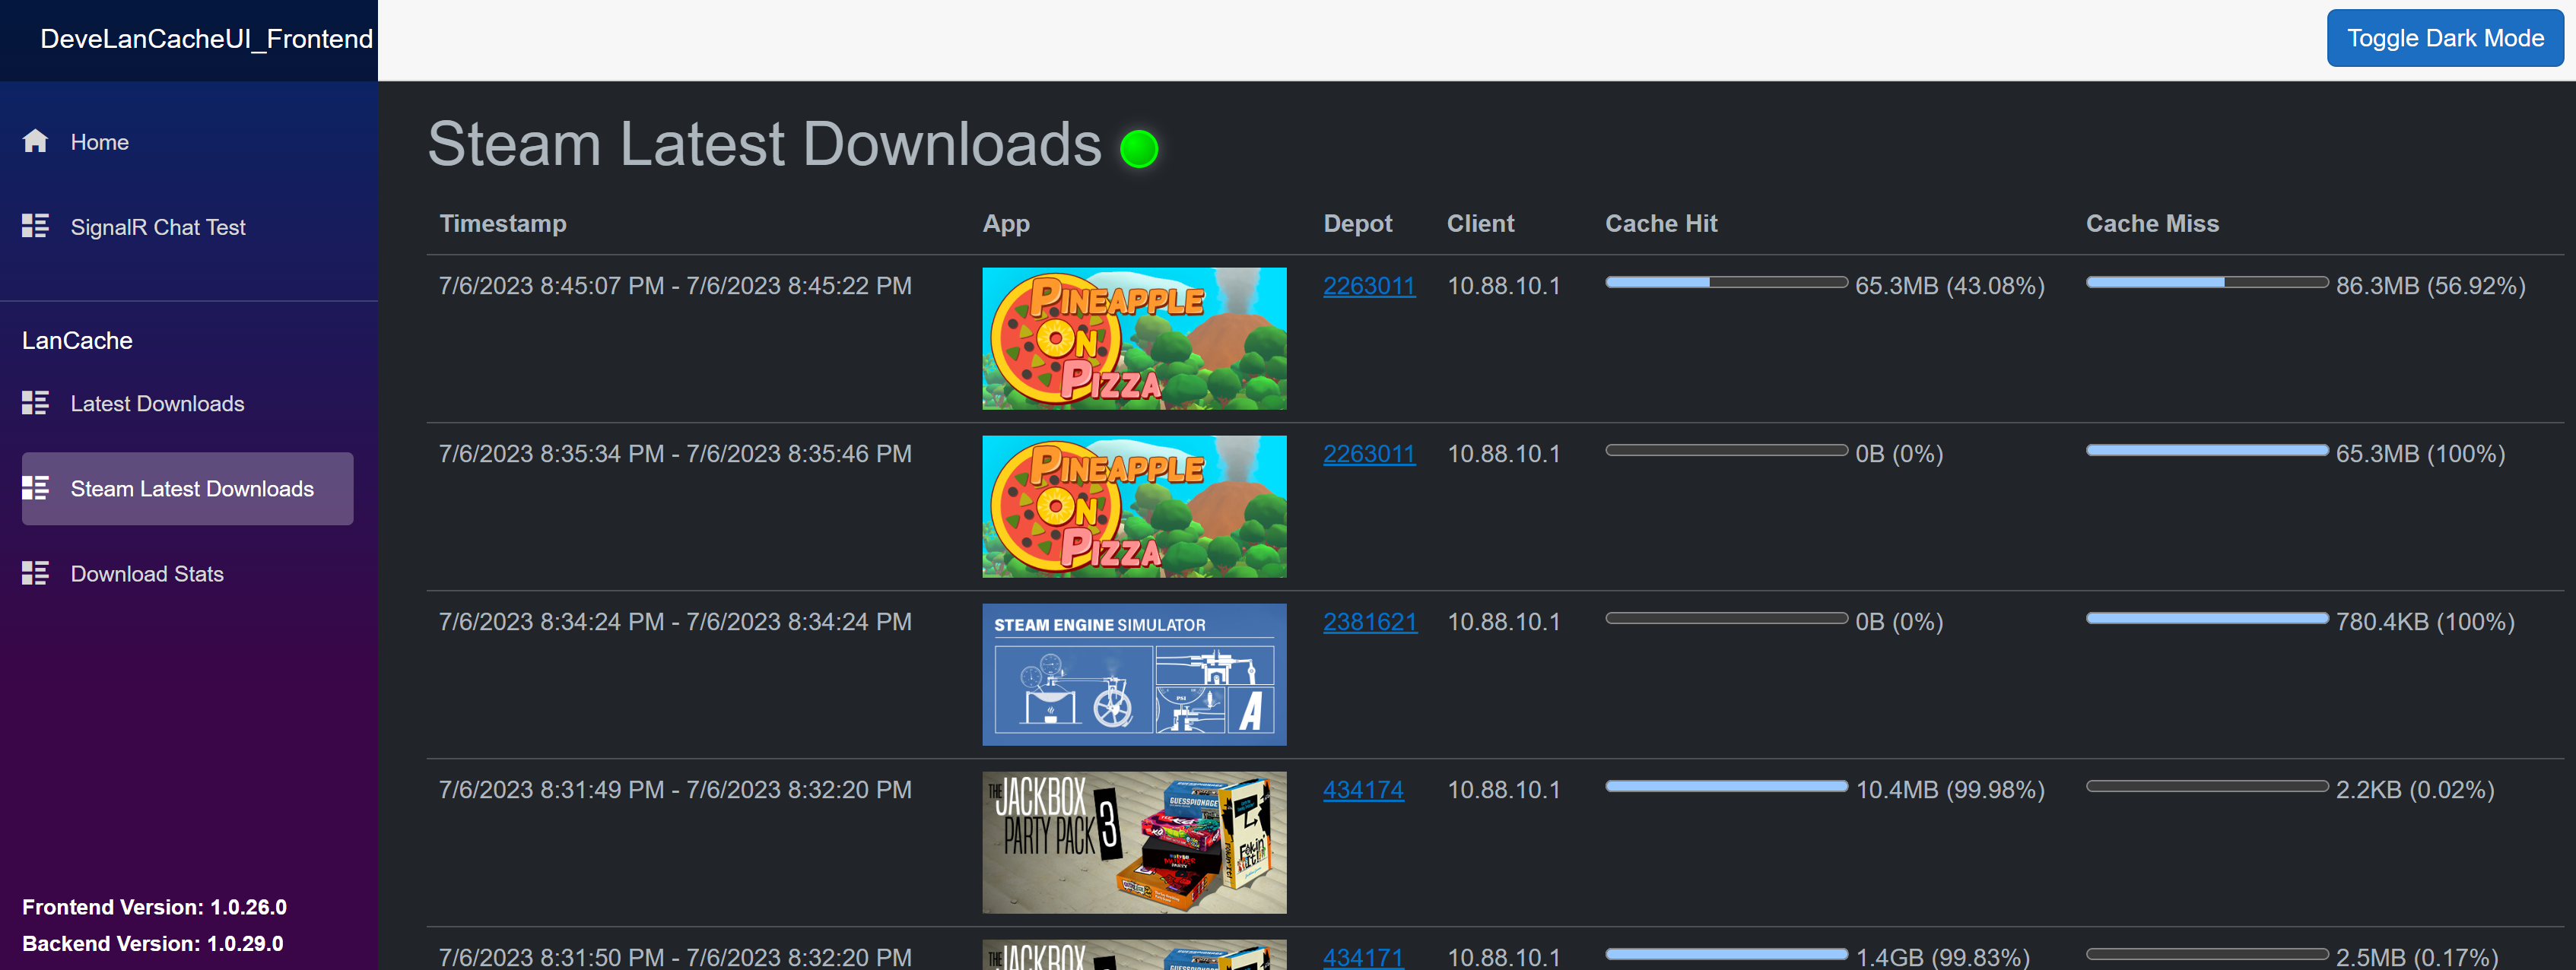Click the Jackbox Party Pack 3 thumbnail
2576x970 pixels.
point(1133,842)
